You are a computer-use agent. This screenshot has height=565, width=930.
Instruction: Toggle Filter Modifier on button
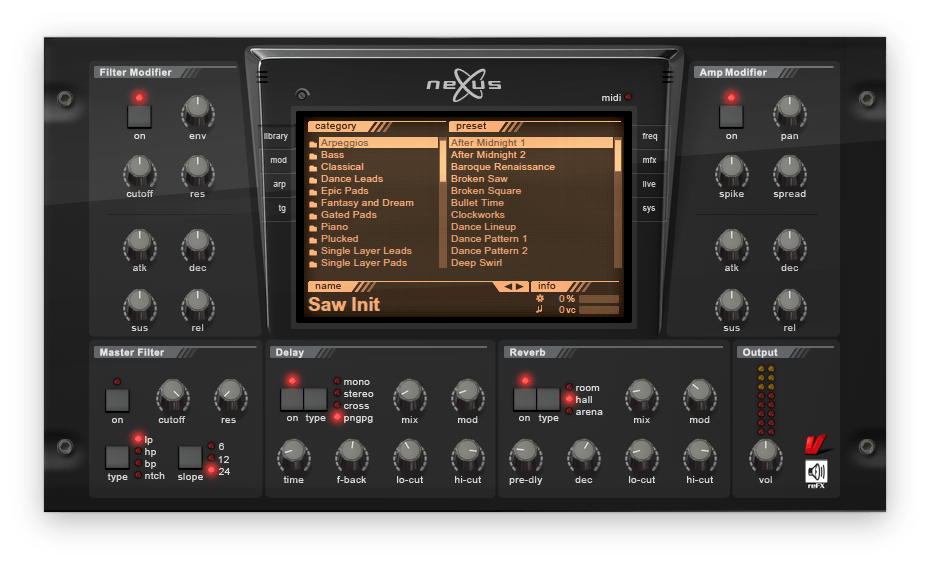click(139, 116)
